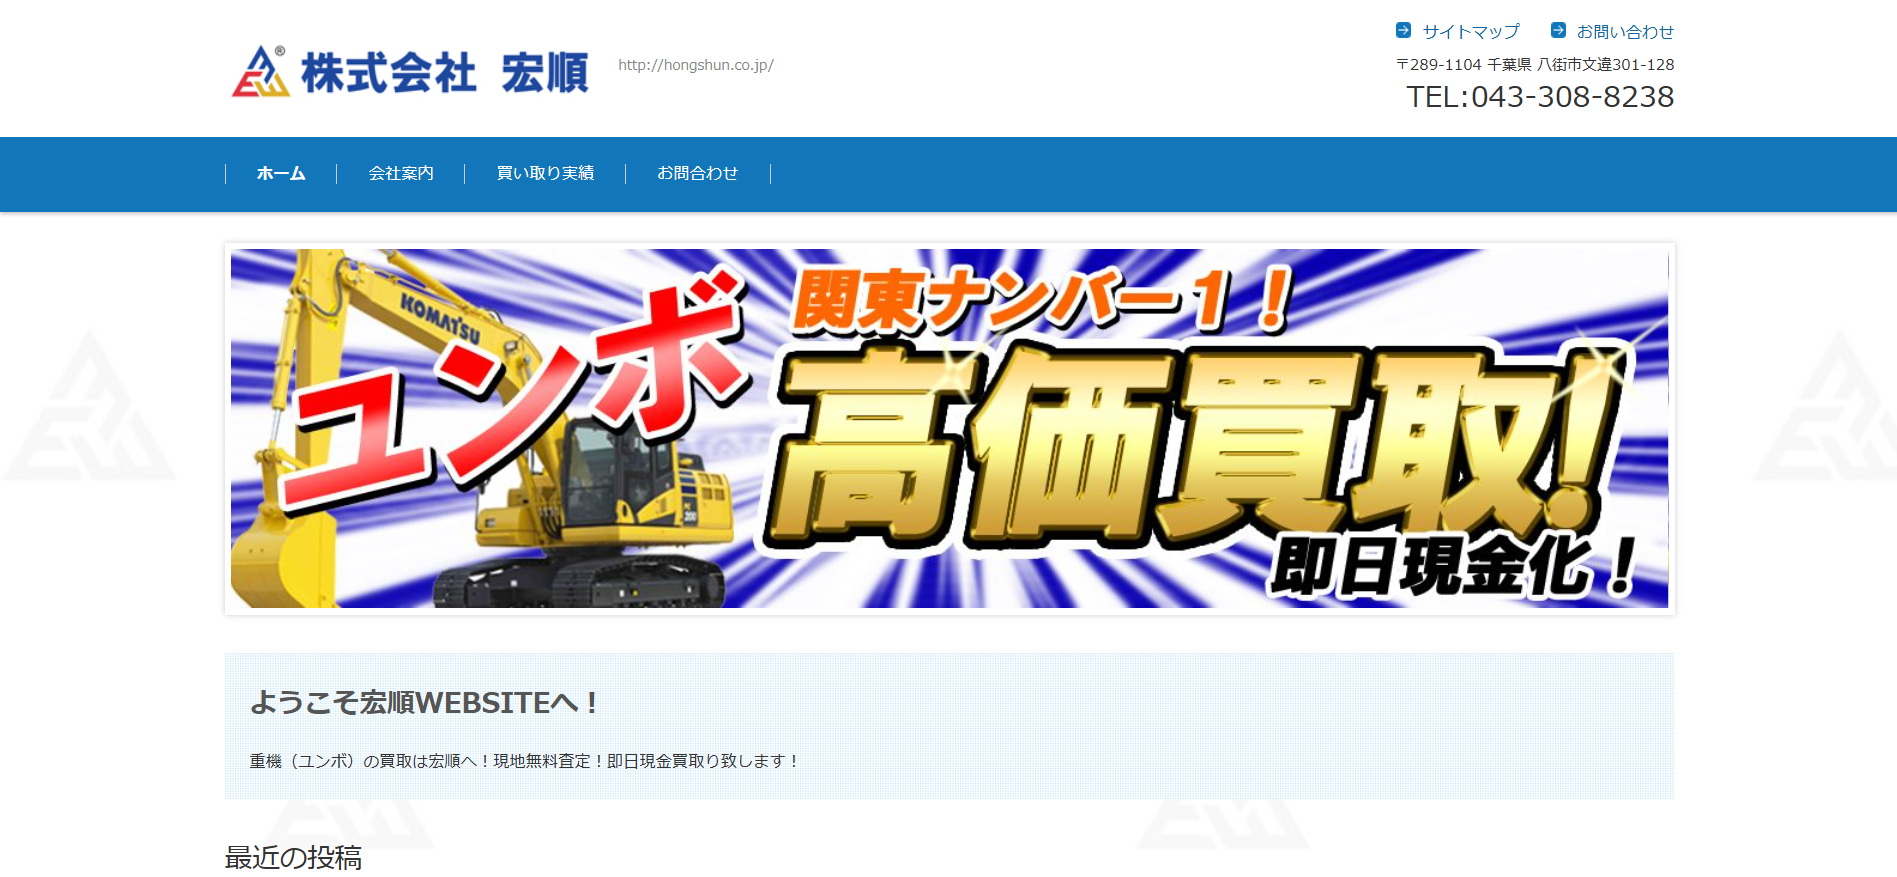Click the ユンボ高価買取 banner image
The image size is (1897, 877).
[949, 428]
